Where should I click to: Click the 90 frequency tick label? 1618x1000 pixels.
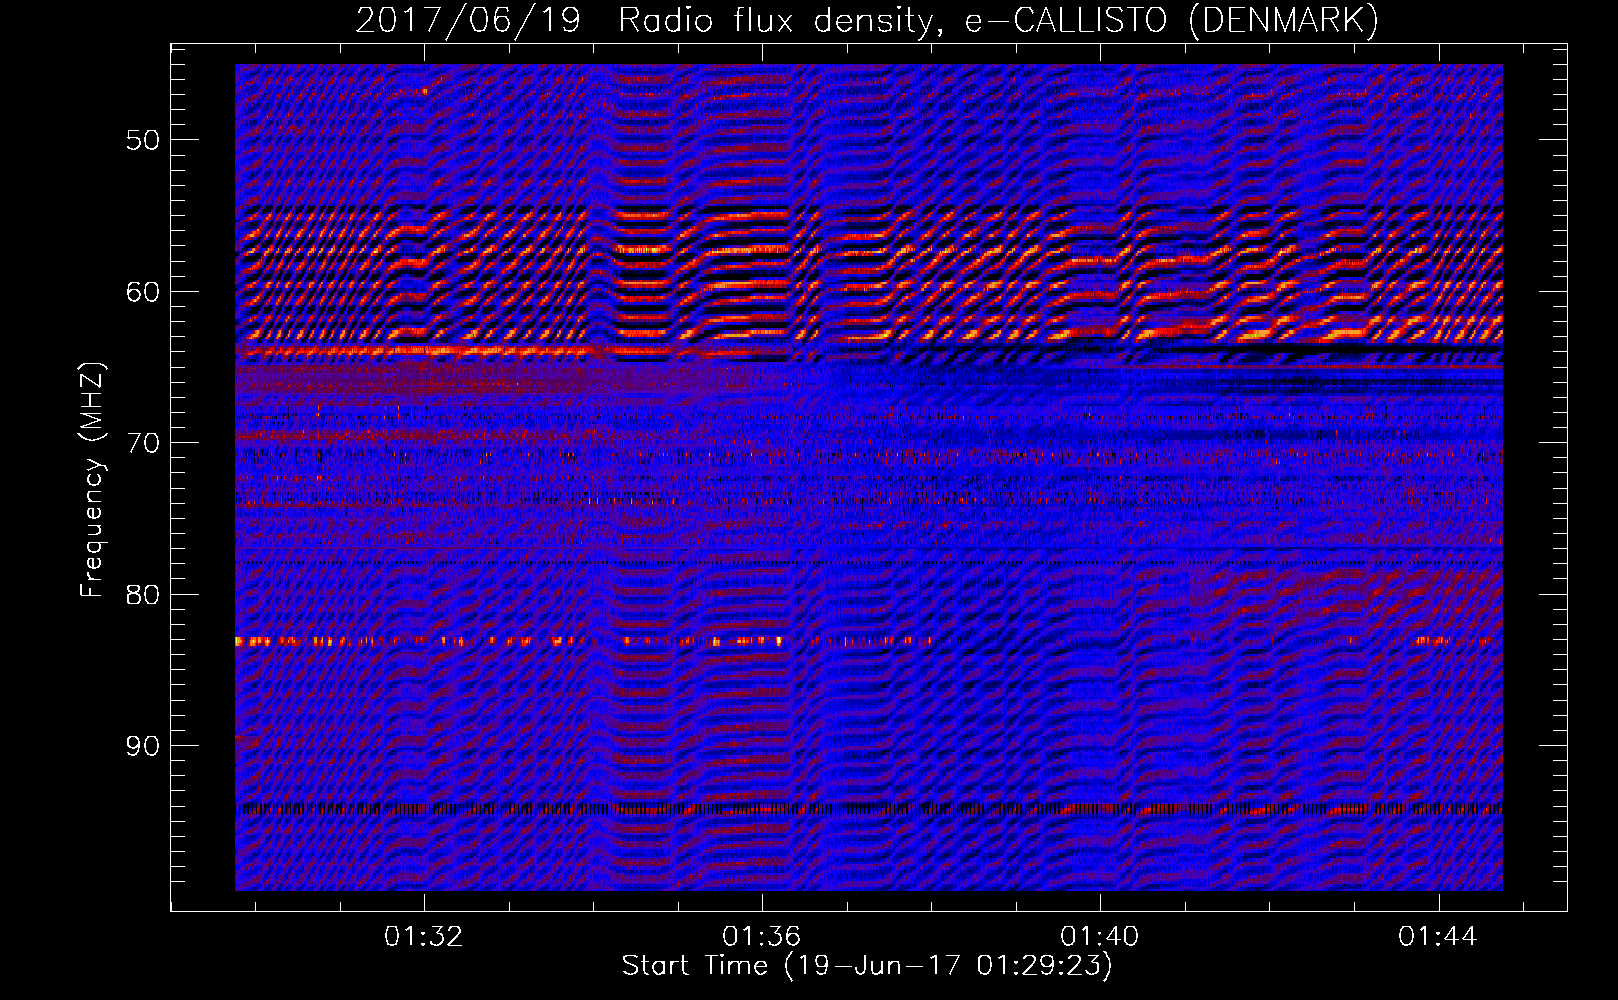click(142, 746)
